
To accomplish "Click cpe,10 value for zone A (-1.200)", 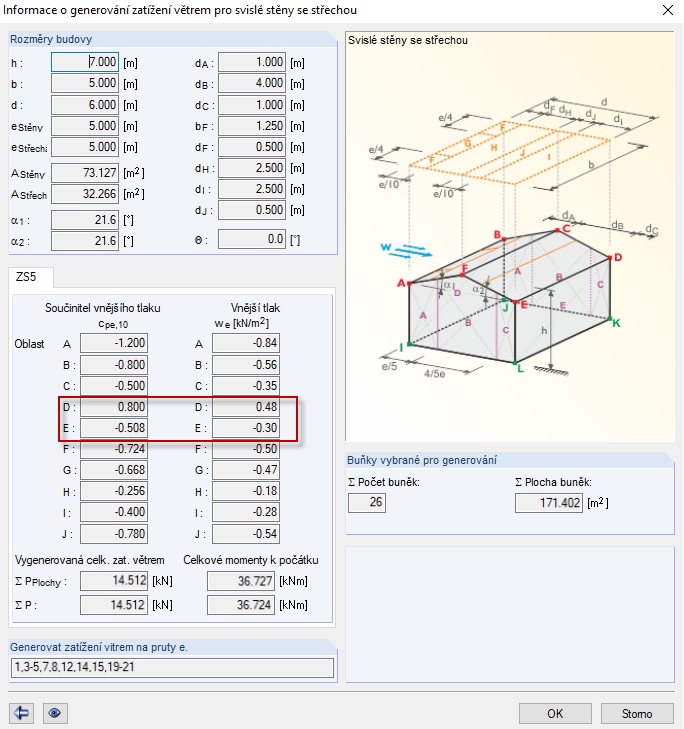I will tap(114, 343).
